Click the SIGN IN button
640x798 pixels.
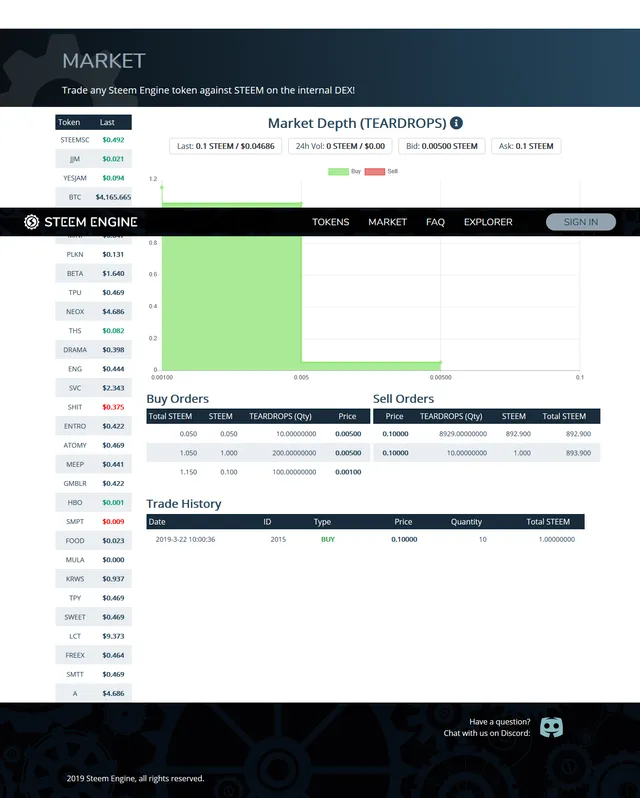581,222
